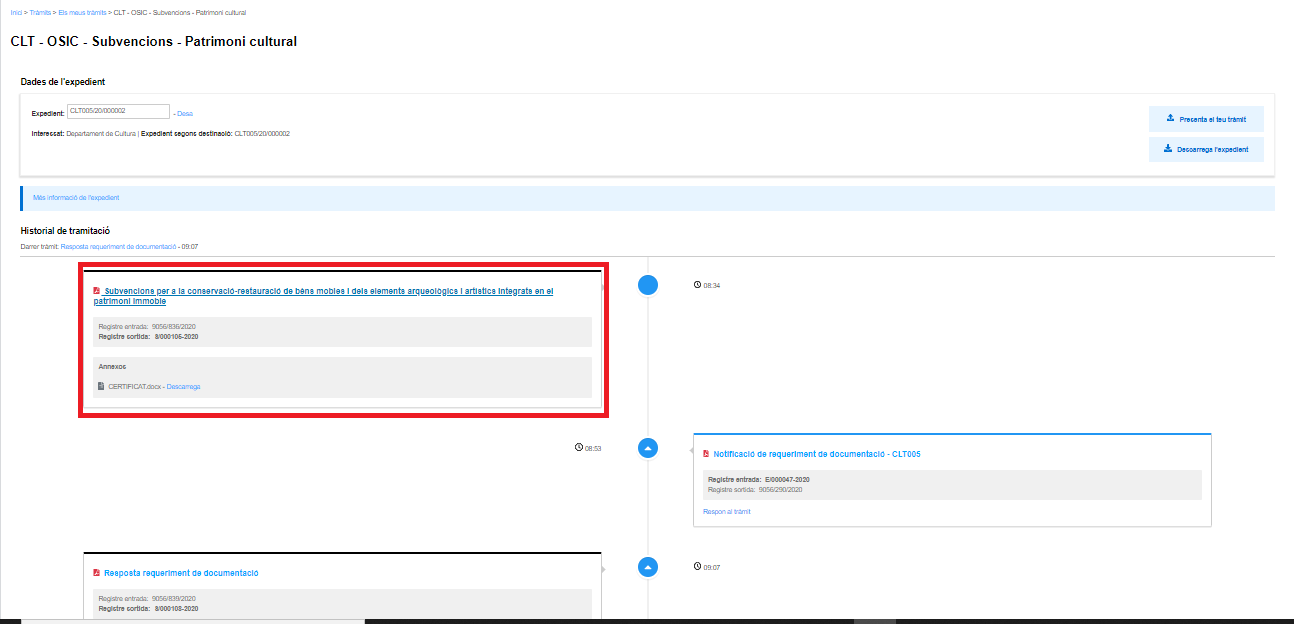Go to 'Inici' in the breadcrumb
The height and width of the screenshot is (624, 1294).
pyautogui.click(x=16, y=13)
